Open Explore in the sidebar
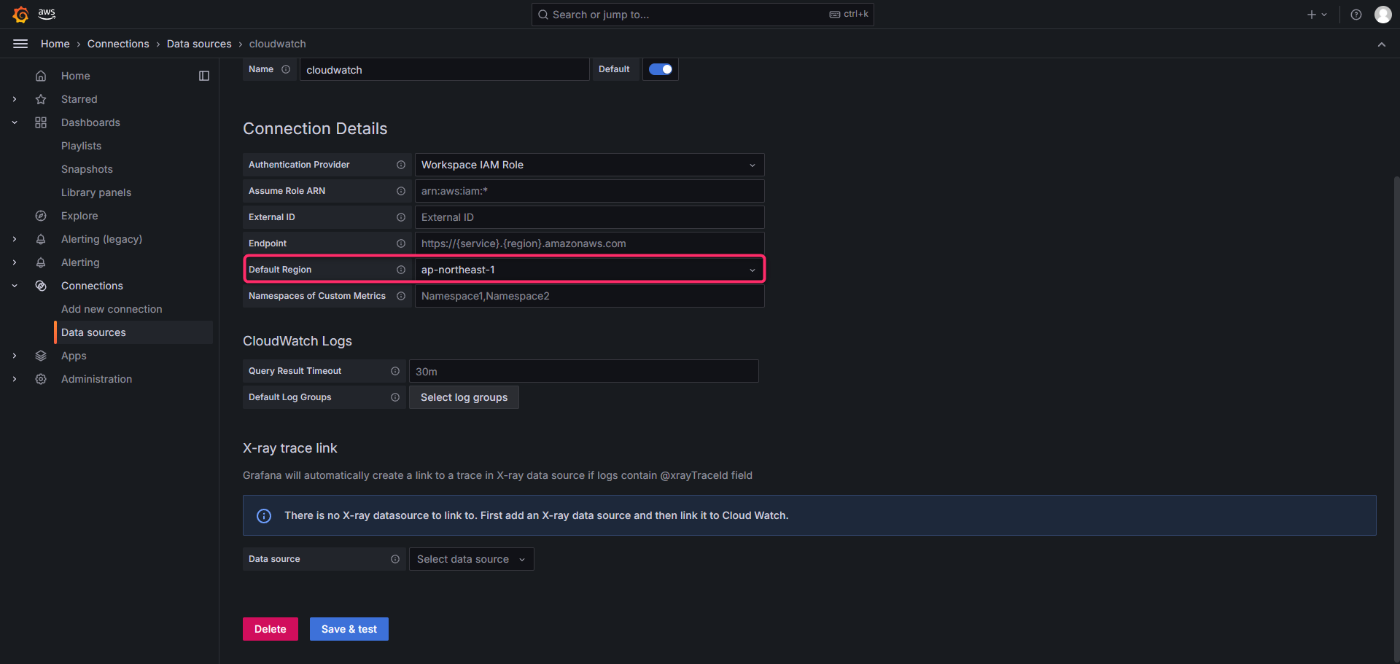1400x664 pixels. coord(79,216)
